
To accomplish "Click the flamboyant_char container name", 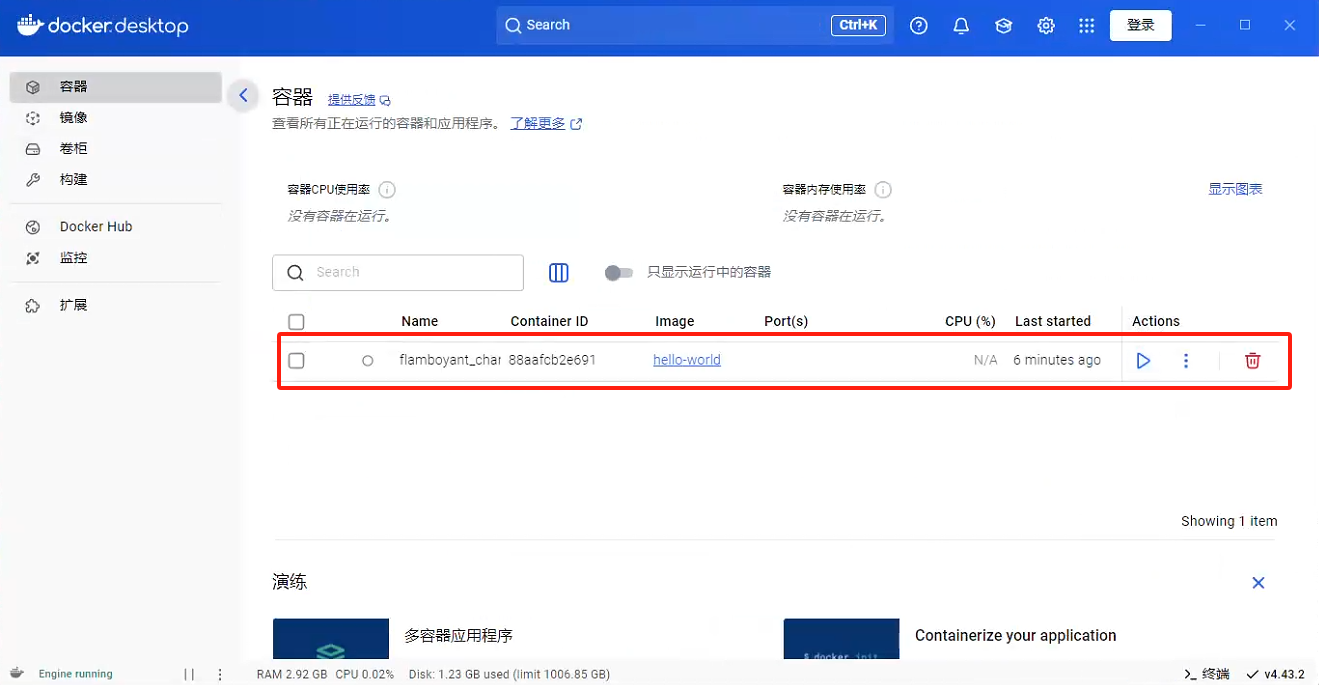I will pos(450,360).
